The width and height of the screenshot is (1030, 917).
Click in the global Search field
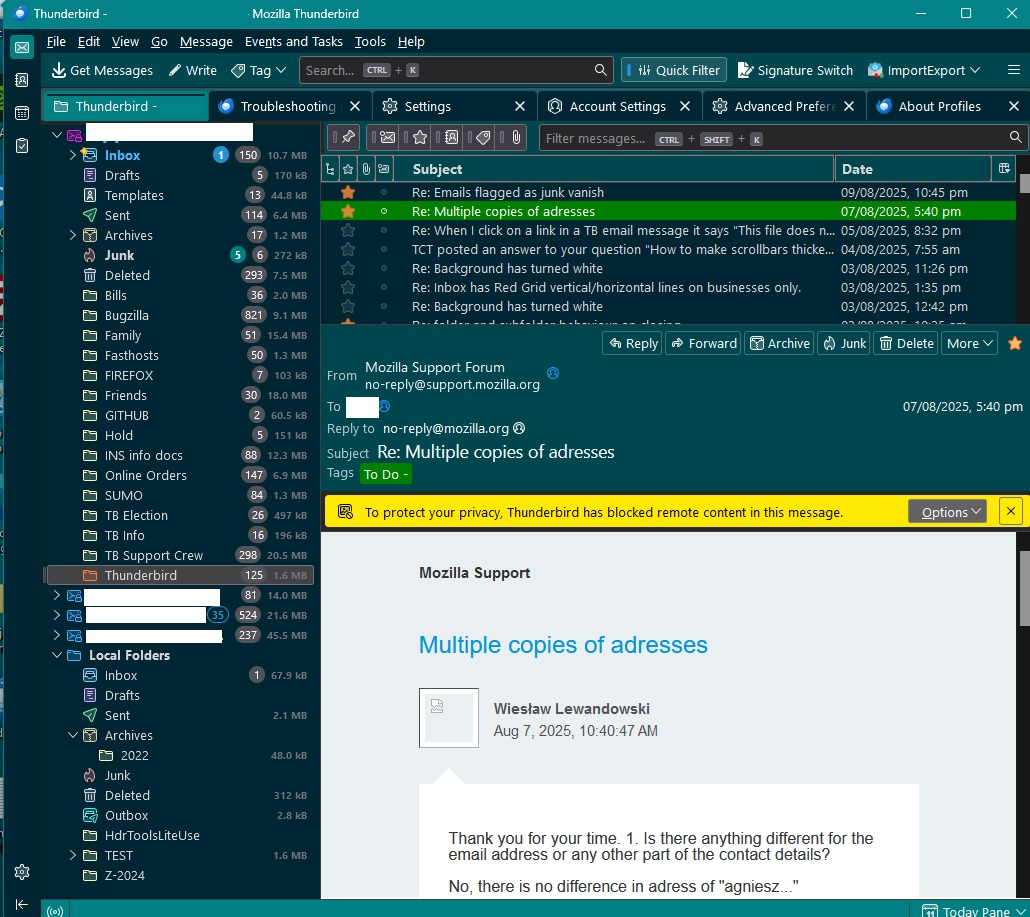click(456, 70)
